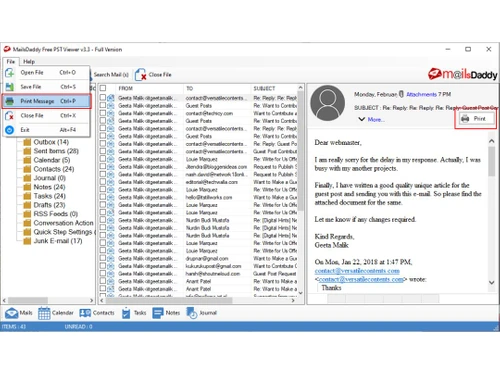Open the Tasks view icon
The width and height of the screenshot is (500, 375).
click(126, 313)
